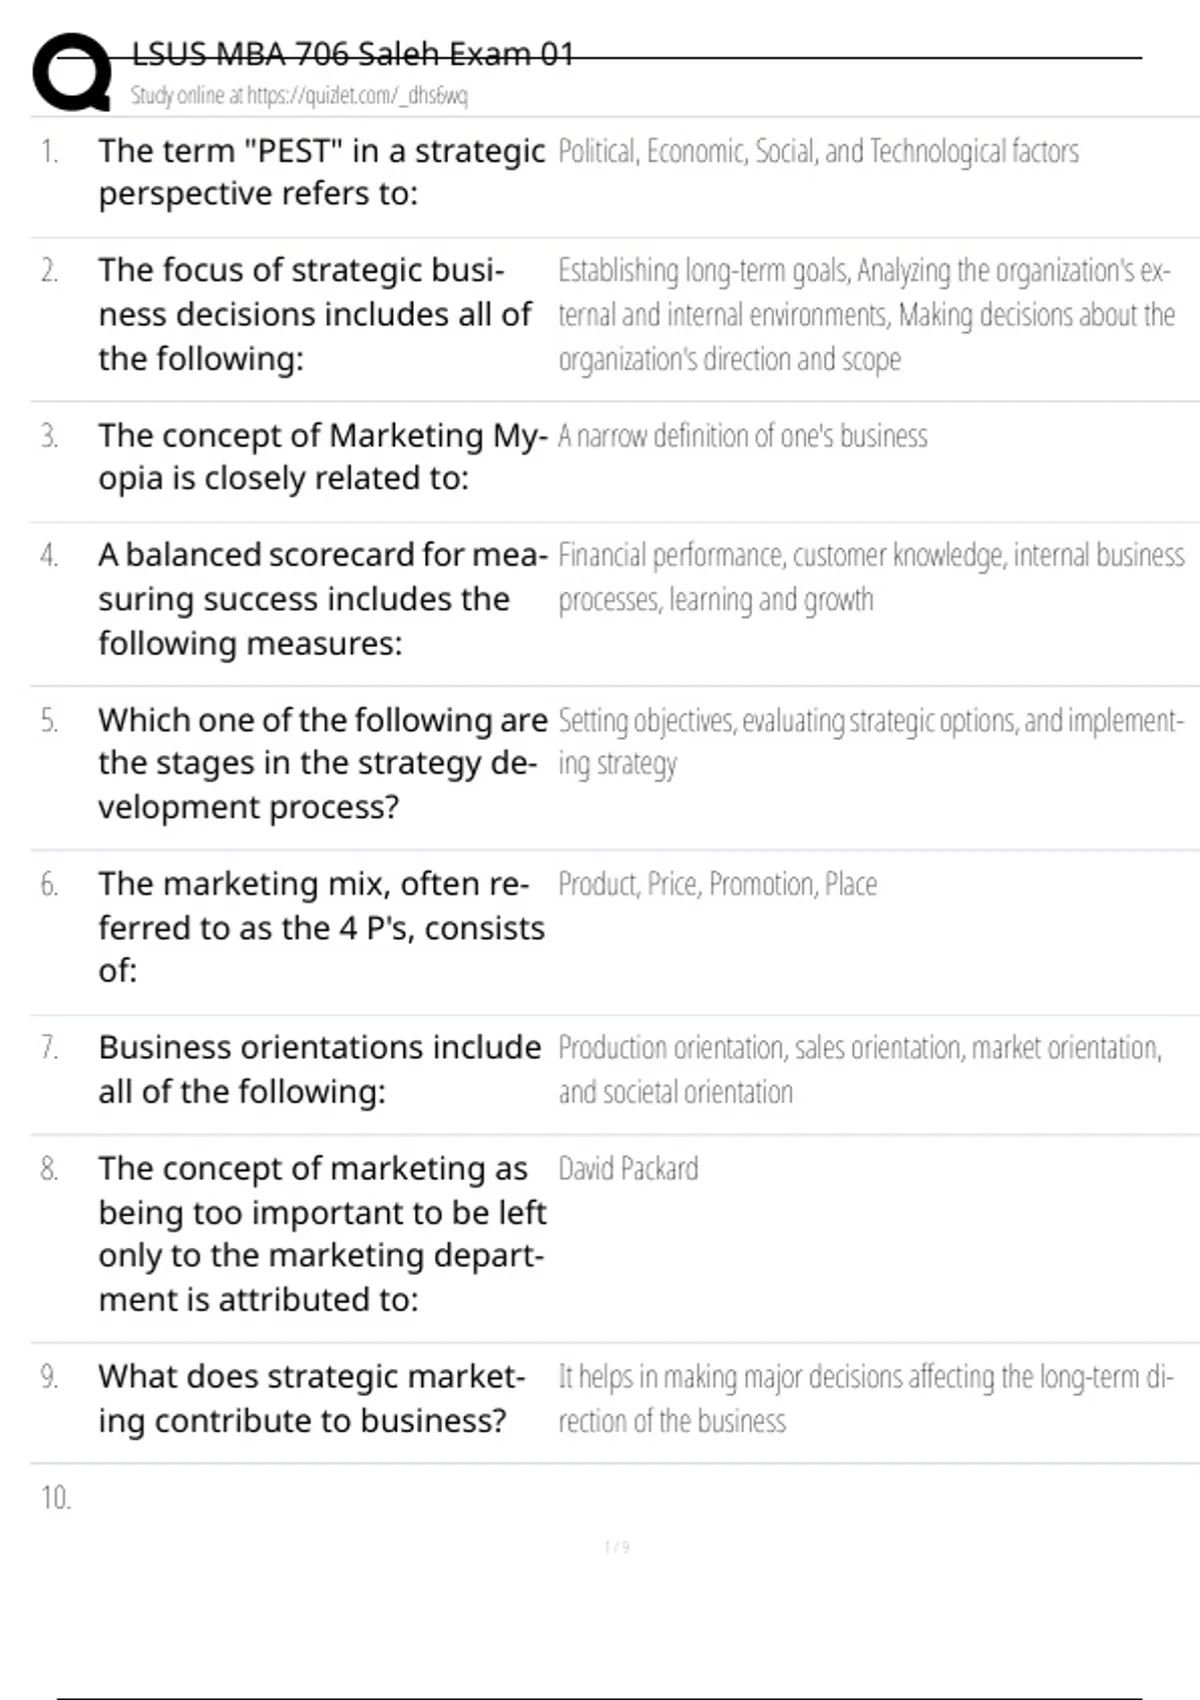Select the strategic business decisions question
Image resolution: width=1200 pixels, height=1700 pixels.
315,314
